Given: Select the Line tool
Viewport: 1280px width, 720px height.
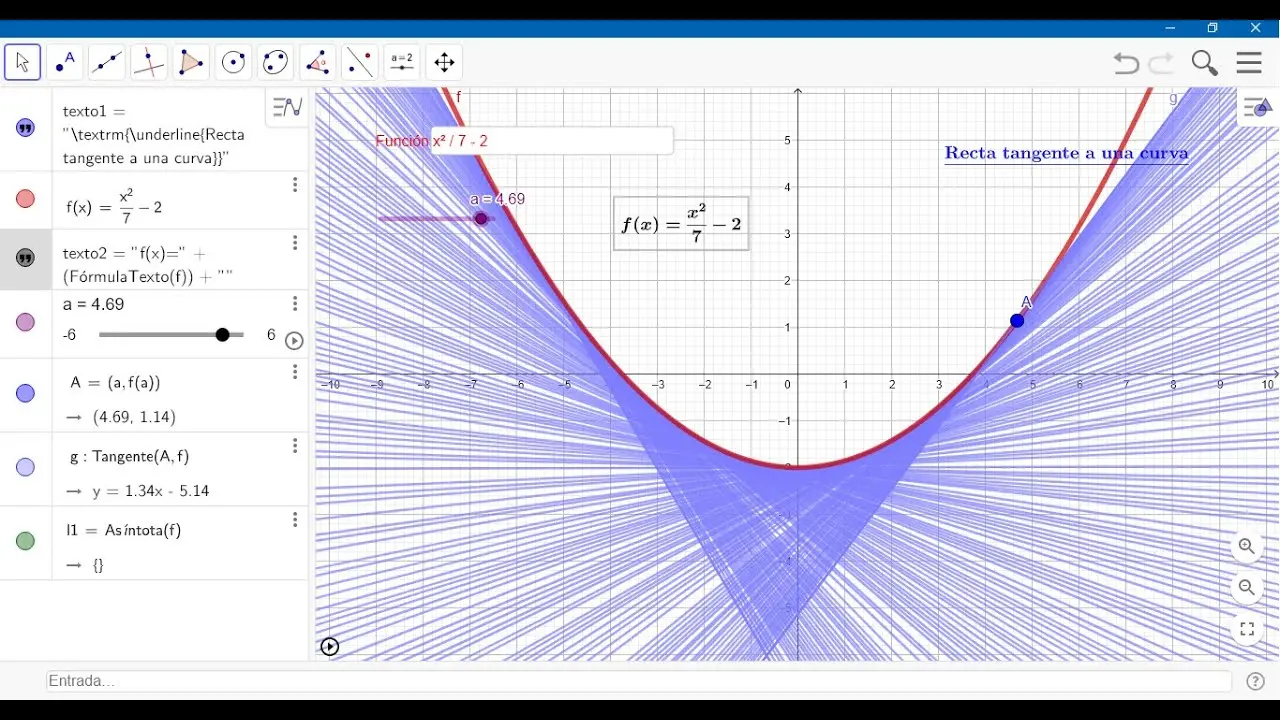Looking at the screenshot, I should [107, 62].
